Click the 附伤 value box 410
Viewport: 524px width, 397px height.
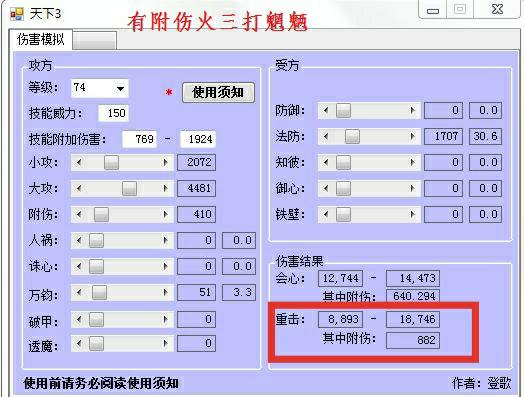196,214
